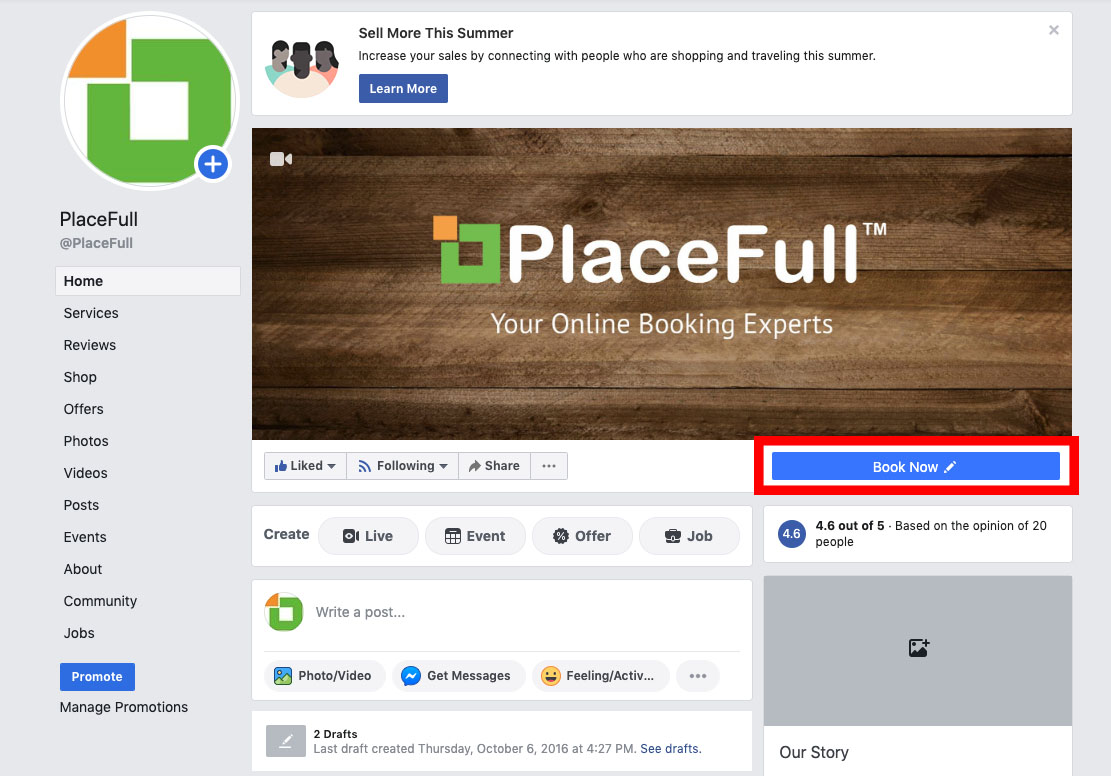Click the PlaceFull page name
The image size is (1111, 776).
(x=98, y=219)
